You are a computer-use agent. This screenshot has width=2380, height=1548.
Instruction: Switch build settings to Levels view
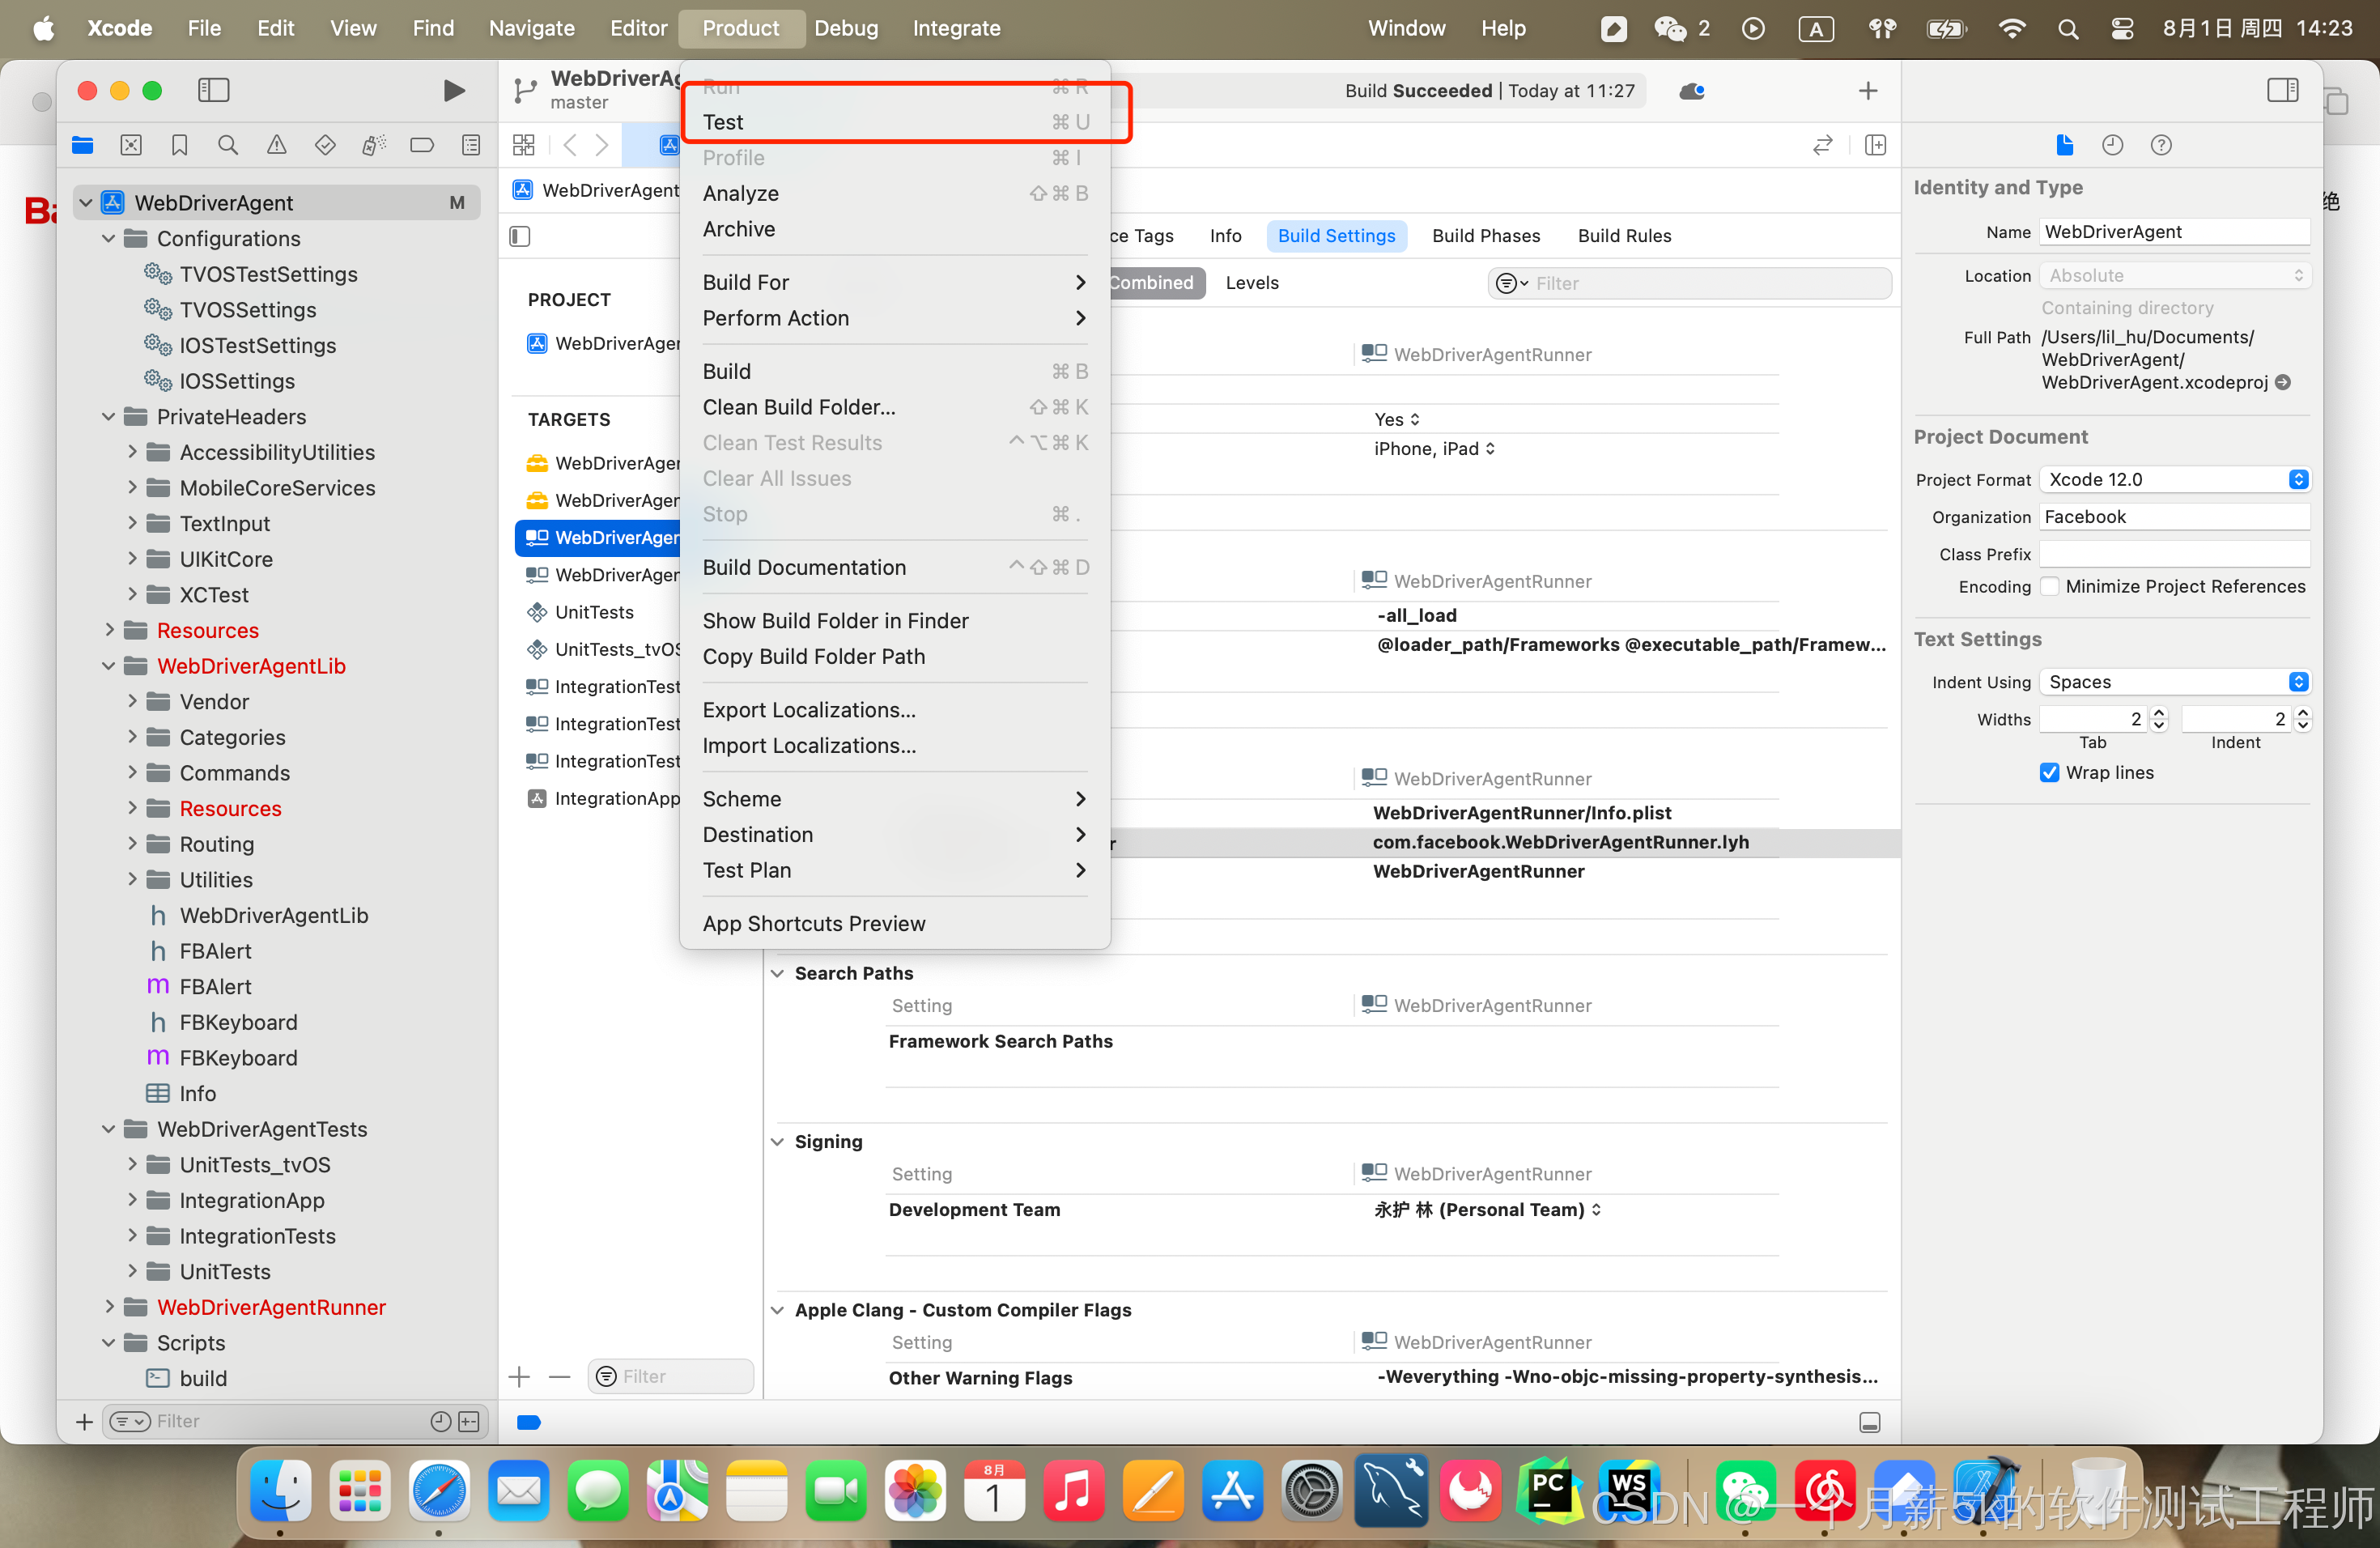[x=1252, y=283]
